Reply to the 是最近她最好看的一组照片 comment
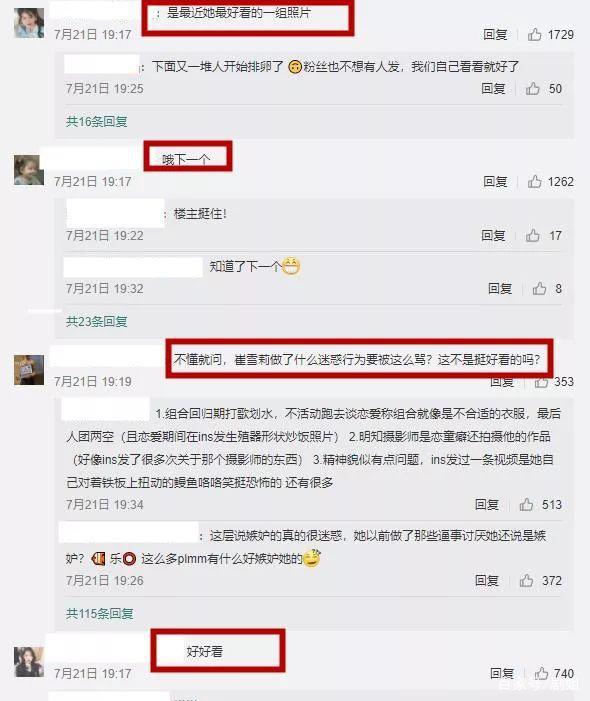 (x=495, y=34)
